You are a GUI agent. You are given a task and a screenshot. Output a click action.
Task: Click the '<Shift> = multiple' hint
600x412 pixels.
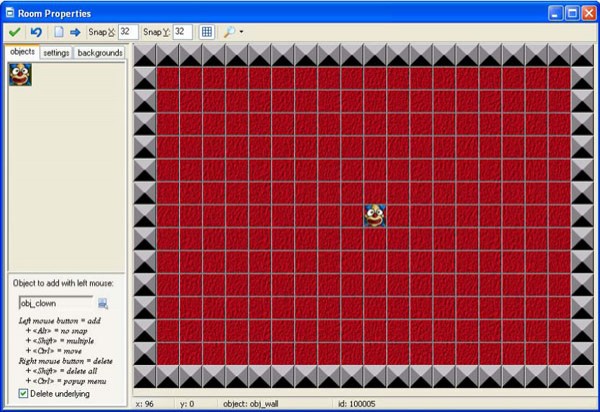60,341
